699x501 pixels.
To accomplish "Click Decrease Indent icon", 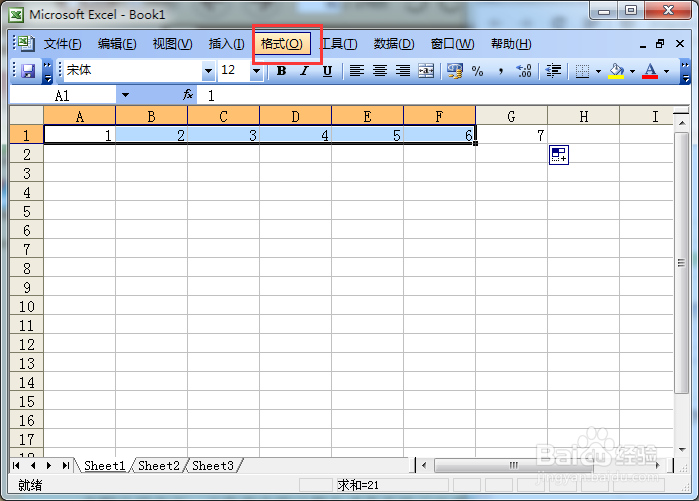I will (553, 71).
